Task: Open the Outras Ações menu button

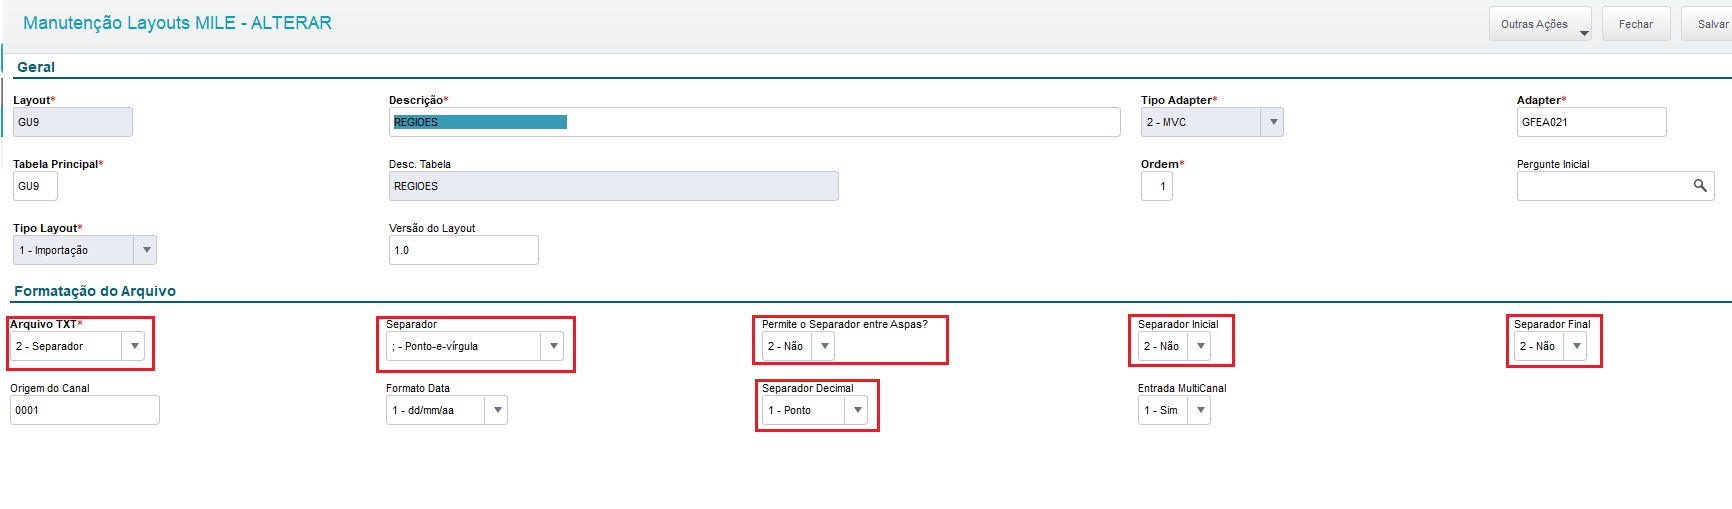Action: 1540,24
